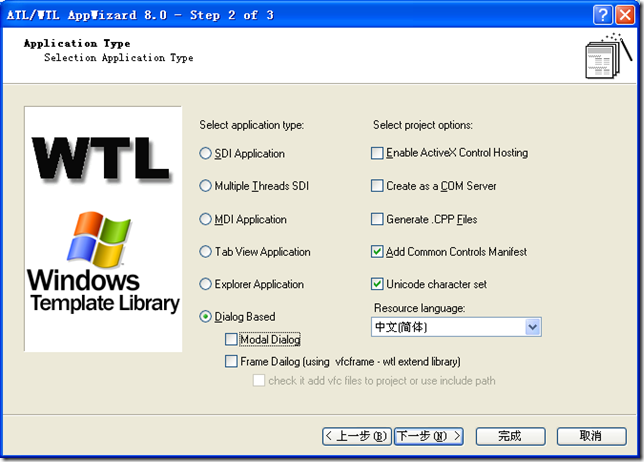Click 'Application Type' header title

77,44
